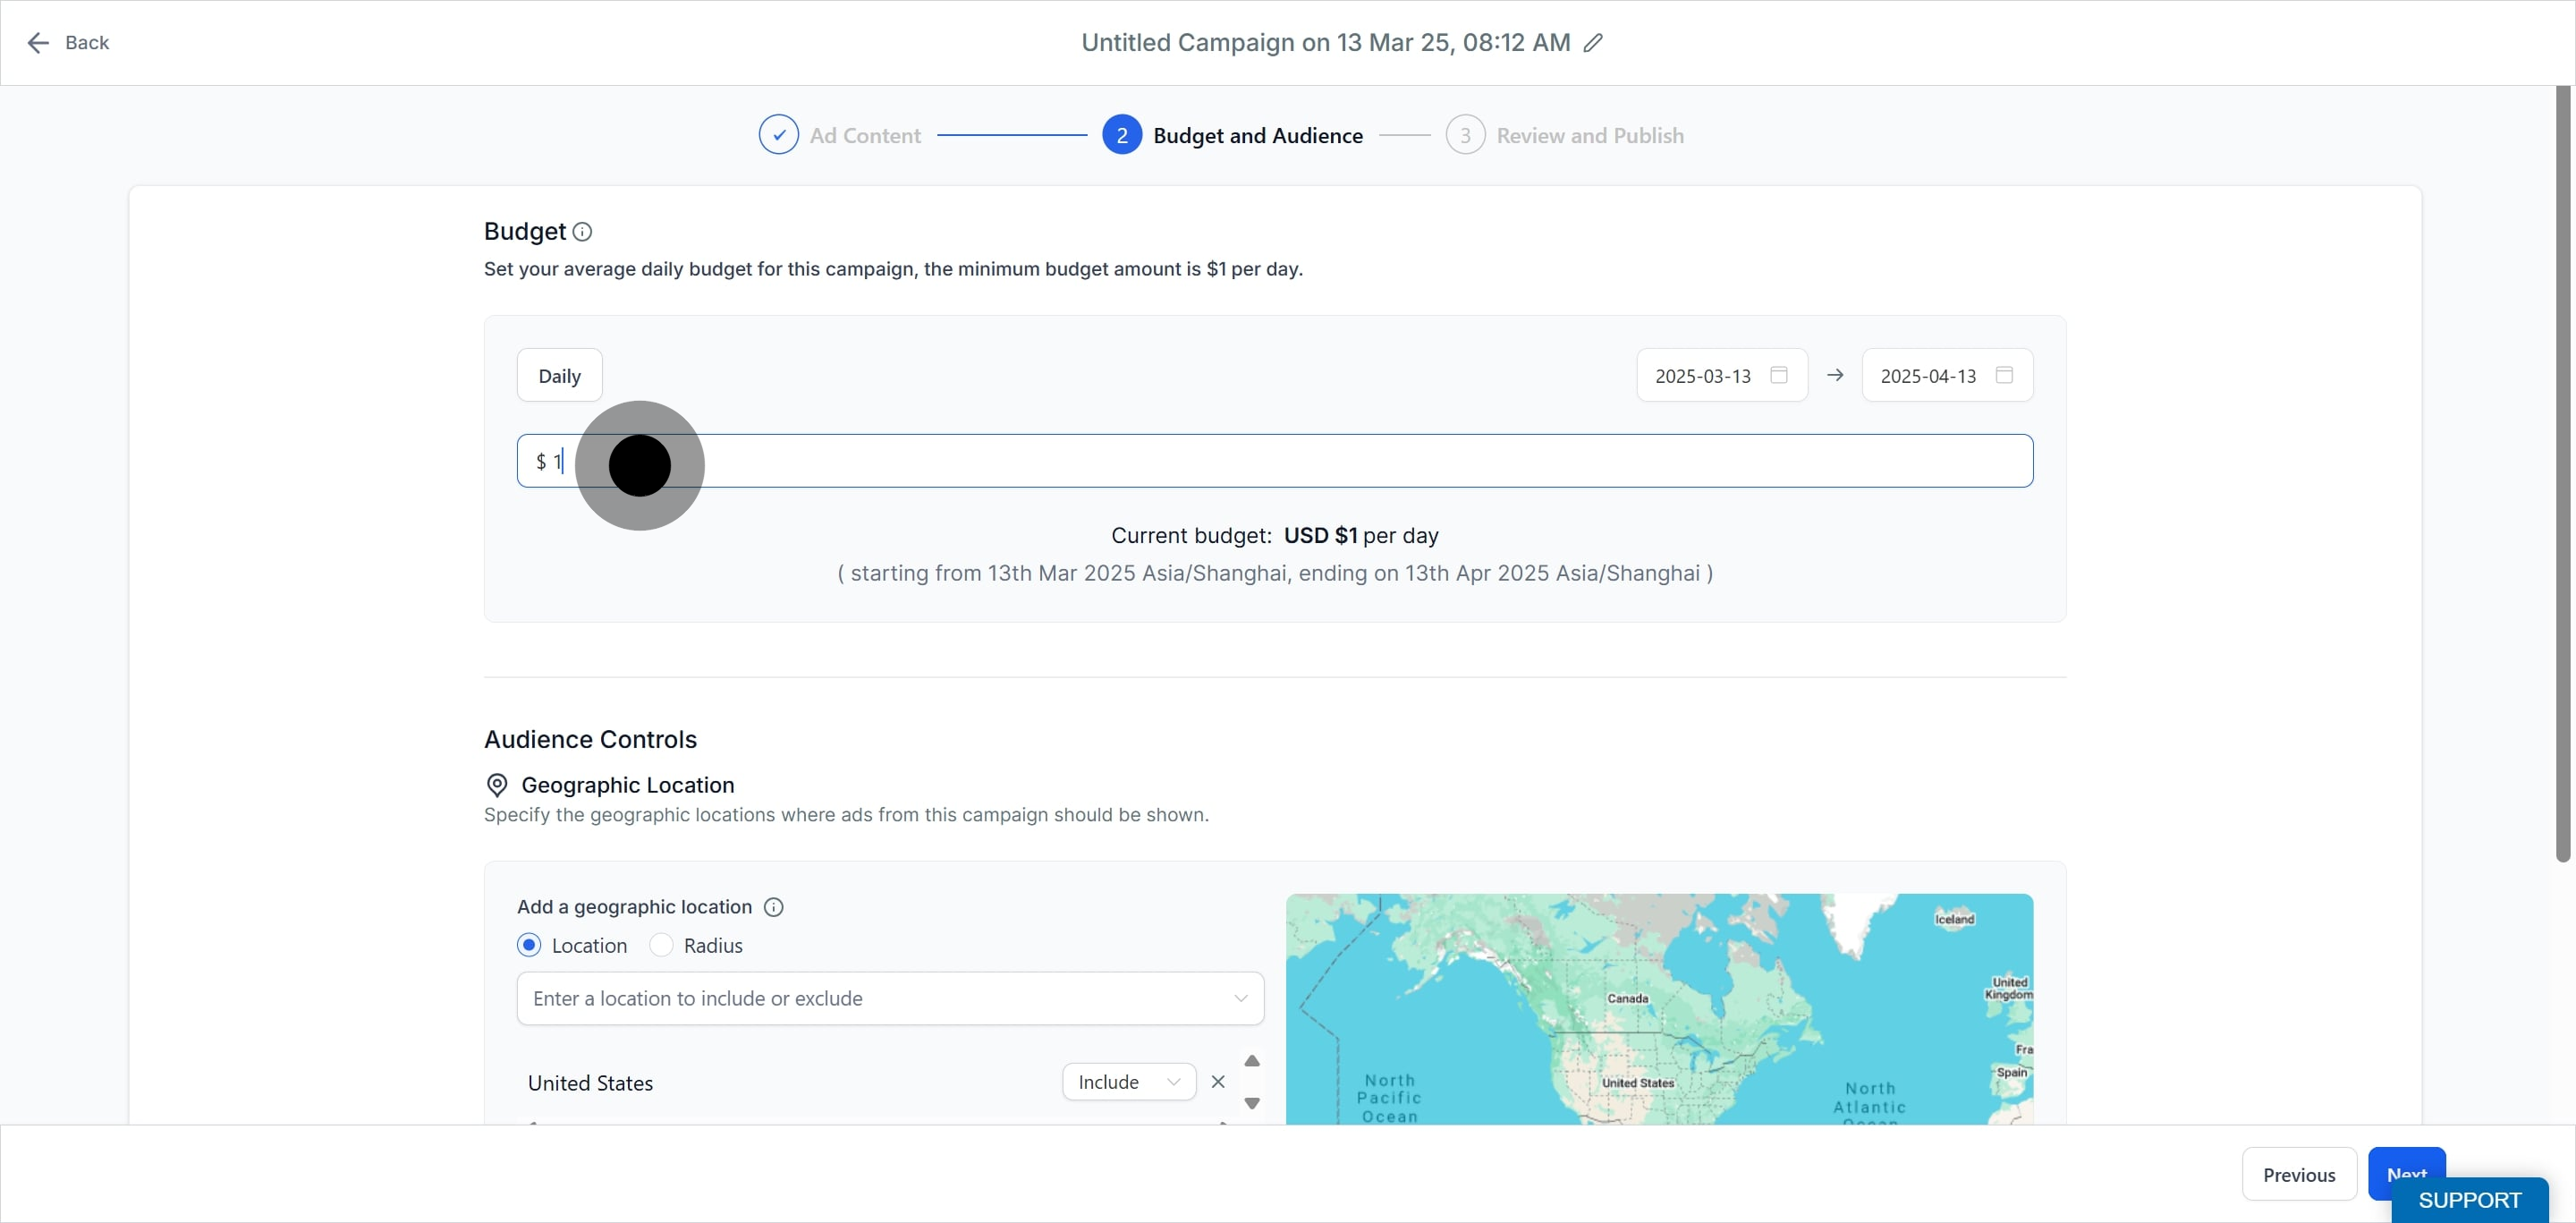This screenshot has width=2576, height=1223.
Task: Click the Back arrow icon
Action: pos(38,43)
